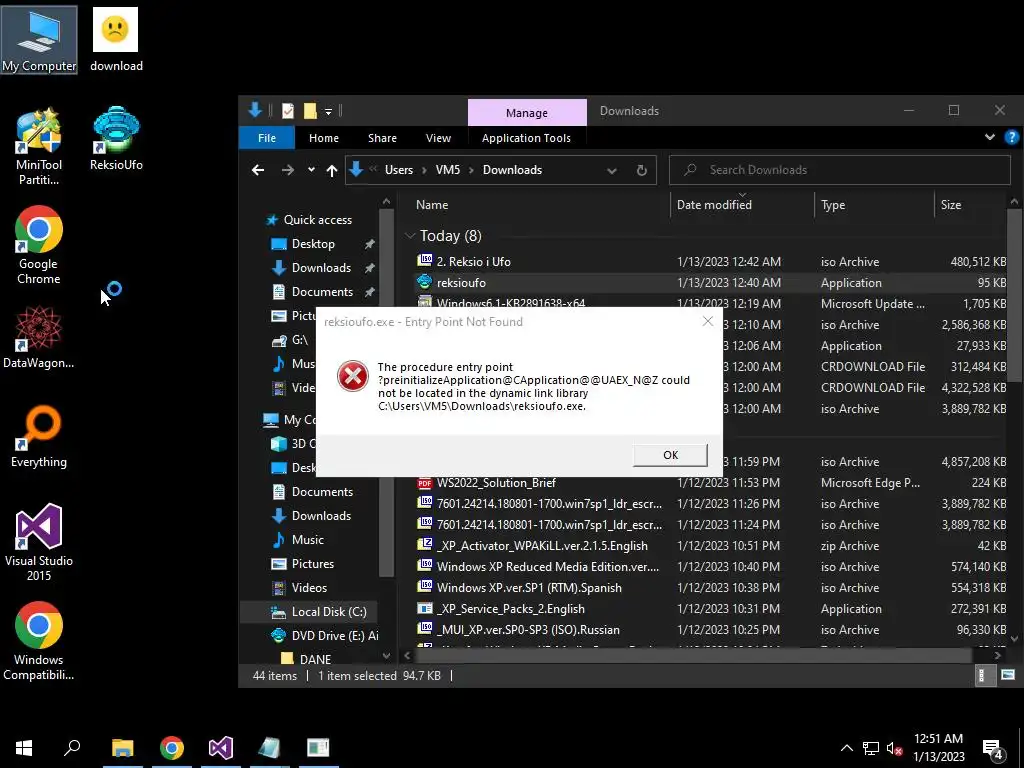
Task: Open Visual Studio from taskbar
Action: (x=221, y=748)
